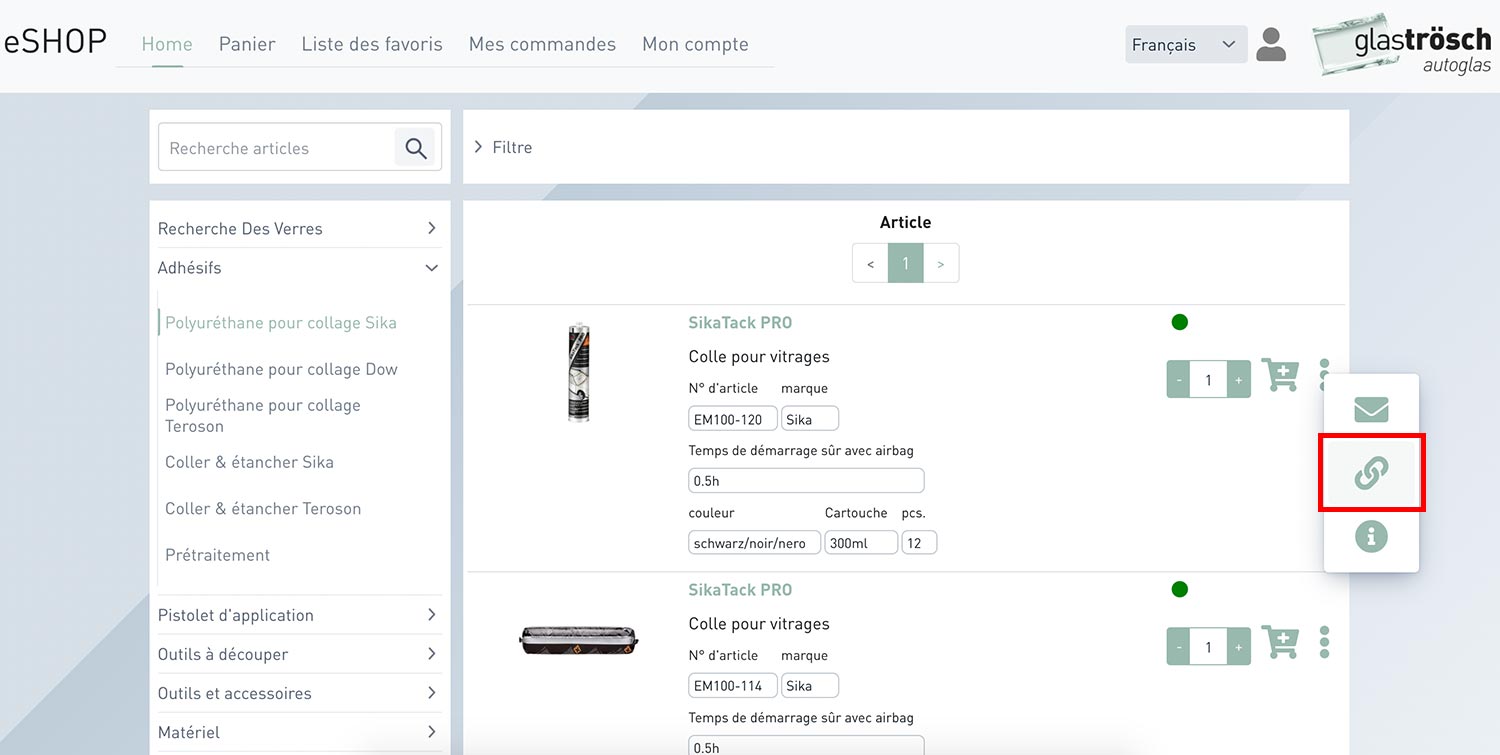Open Liste des favoris
This screenshot has width=1500, height=755.
(x=372, y=44)
